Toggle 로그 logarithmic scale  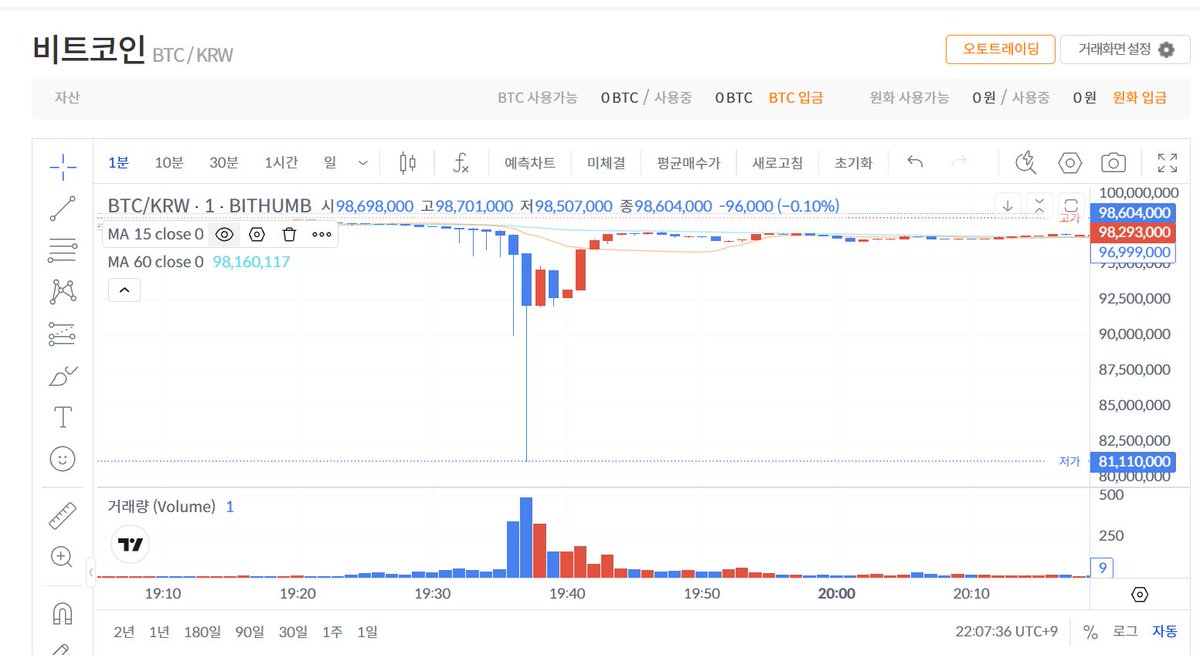pos(1125,632)
